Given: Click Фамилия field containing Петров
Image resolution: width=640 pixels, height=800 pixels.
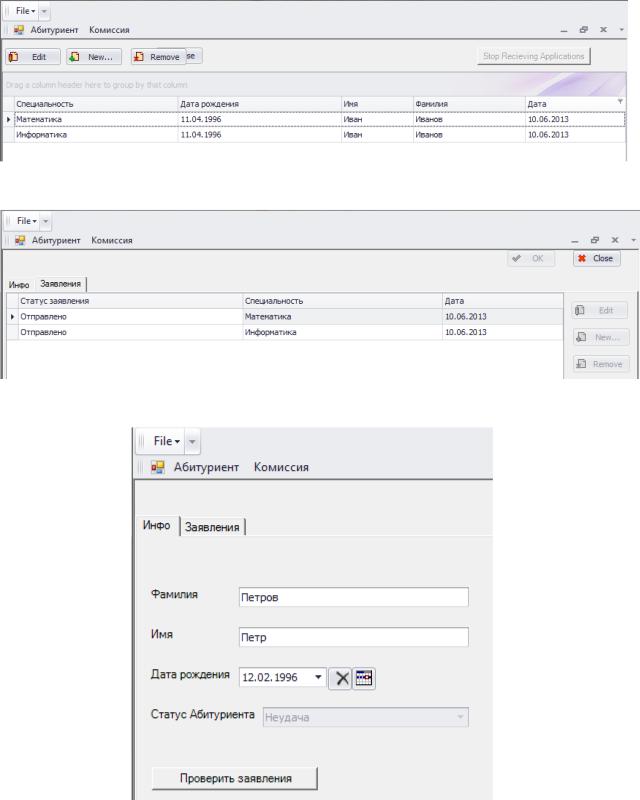Looking at the screenshot, I should (353, 597).
